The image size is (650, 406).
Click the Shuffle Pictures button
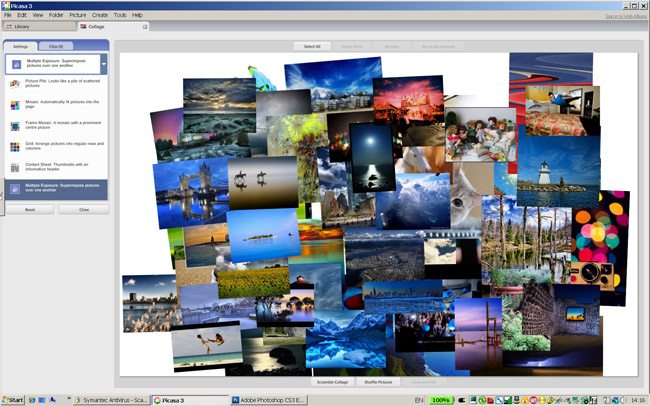[378, 382]
